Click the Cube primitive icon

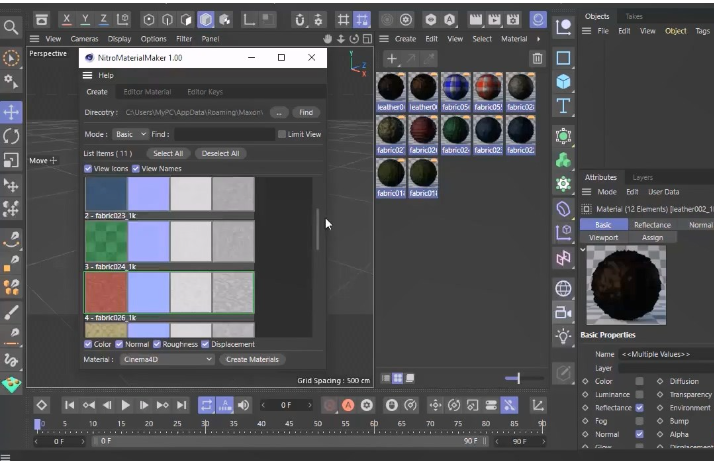click(x=563, y=82)
